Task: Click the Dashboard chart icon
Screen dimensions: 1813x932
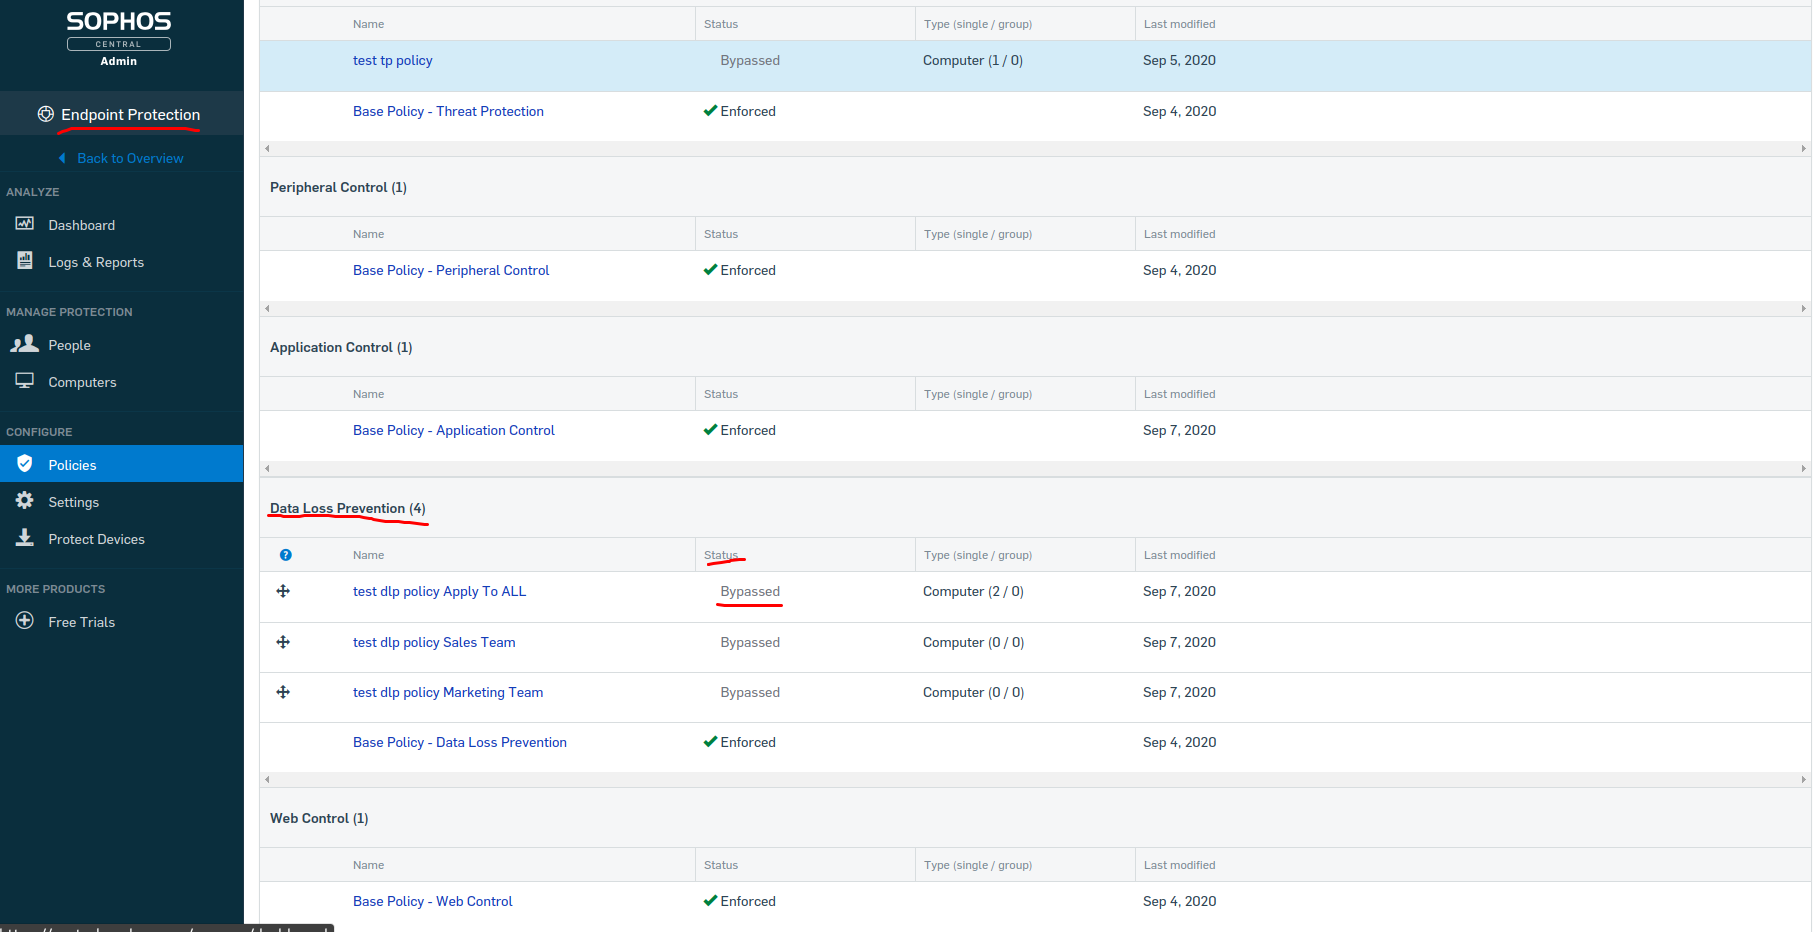Action: click(25, 224)
